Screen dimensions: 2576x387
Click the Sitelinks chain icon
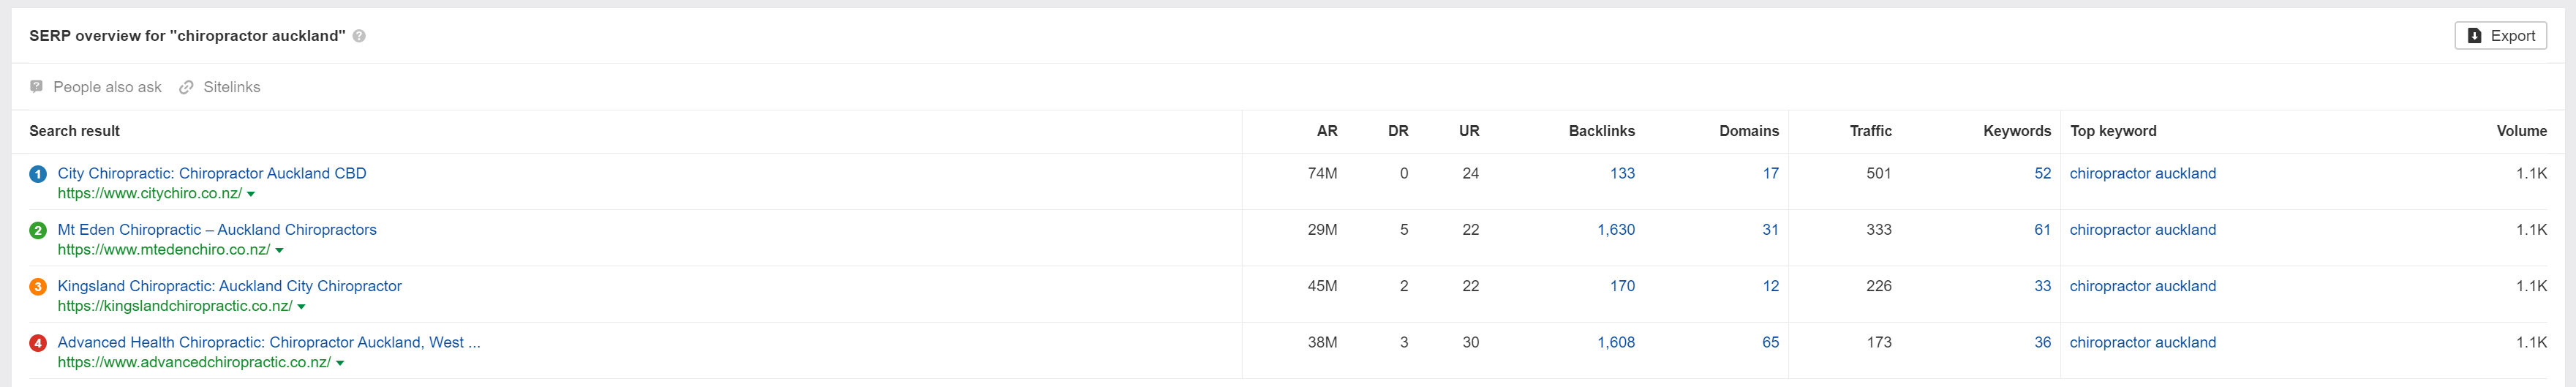point(186,87)
